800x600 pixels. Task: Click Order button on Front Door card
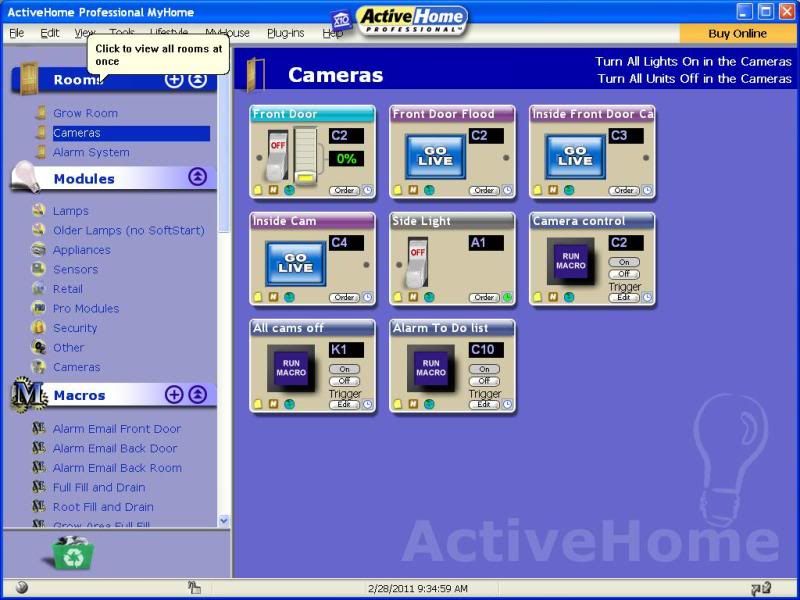(x=344, y=190)
